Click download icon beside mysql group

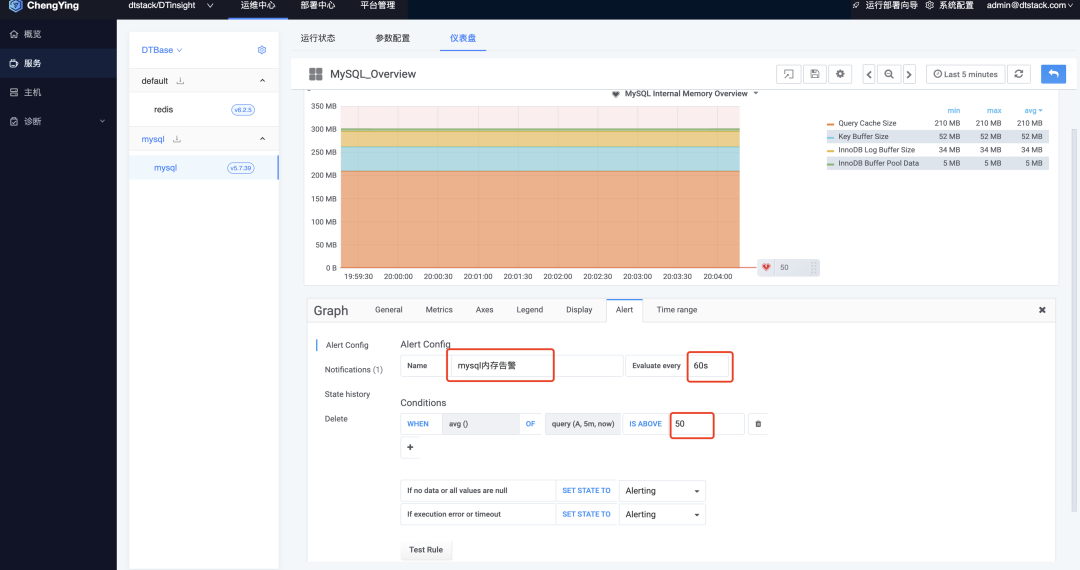(177, 139)
